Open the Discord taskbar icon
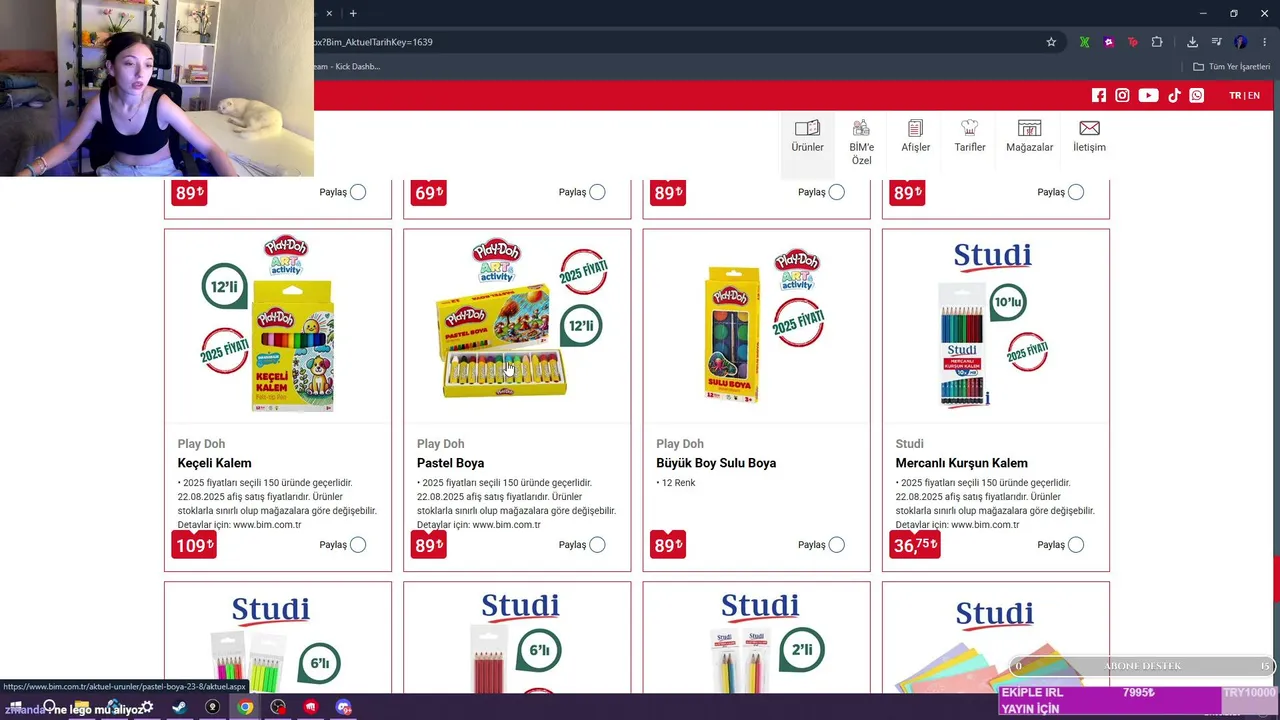This screenshot has width=1280, height=720. [x=344, y=707]
